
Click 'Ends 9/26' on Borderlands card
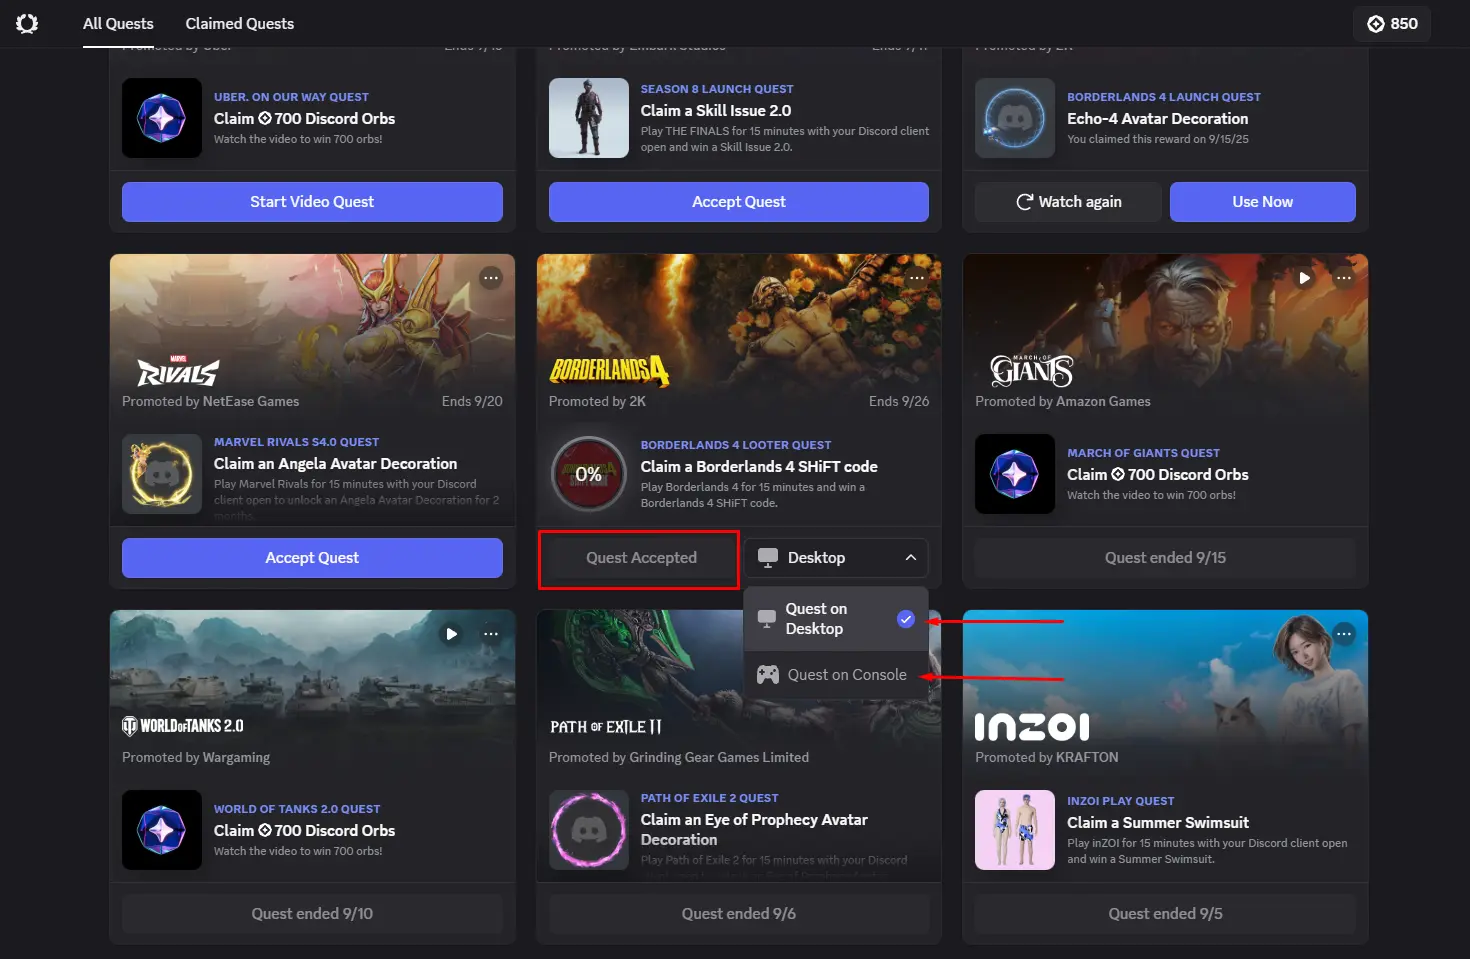[899, 401]
